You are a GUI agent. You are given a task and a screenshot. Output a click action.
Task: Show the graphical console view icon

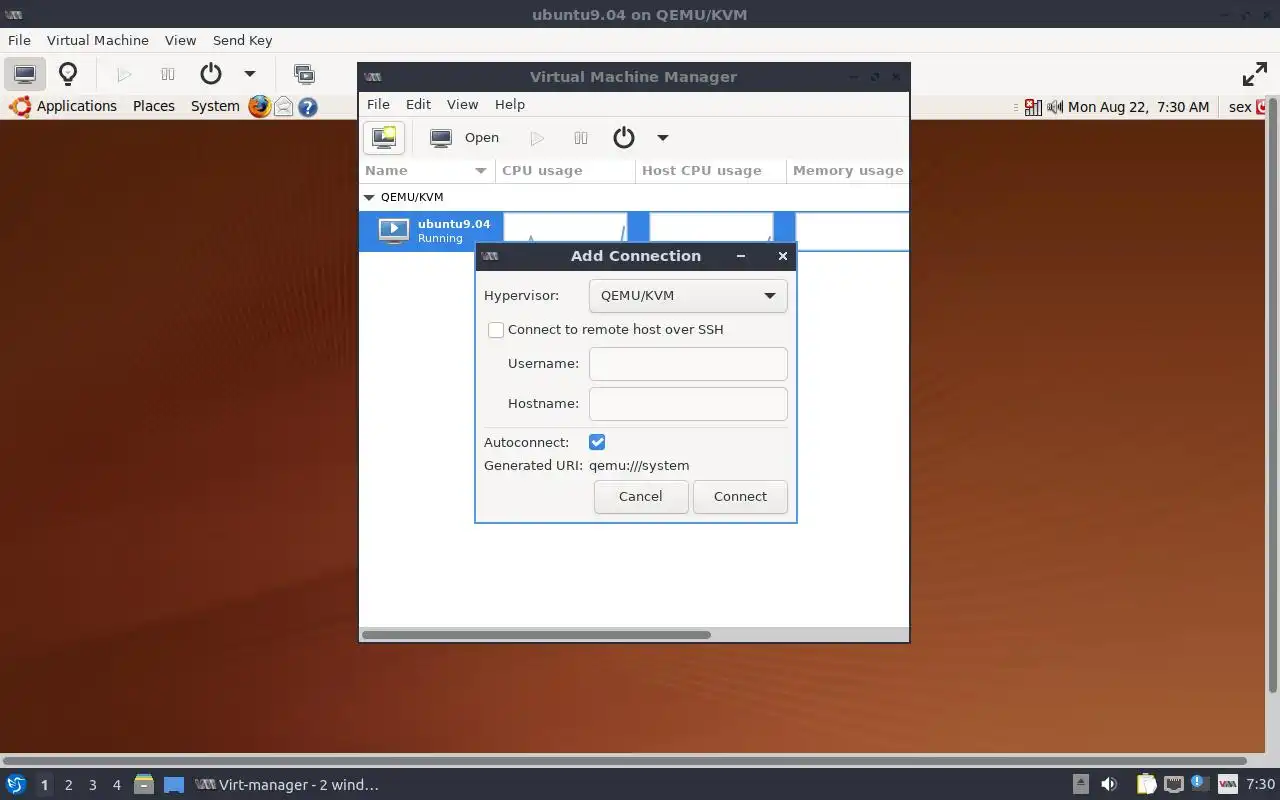pyautogui.click(x=25, y=74)
